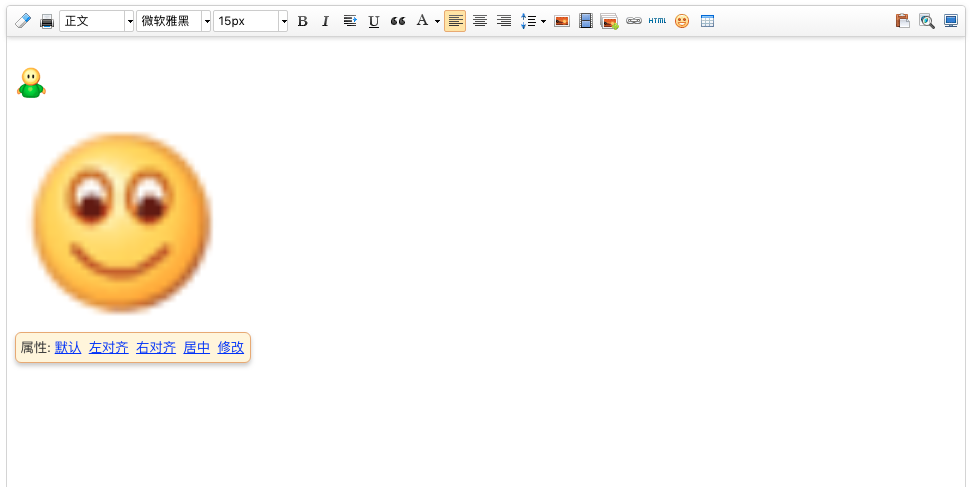Click the image gallery upload icon
Image resolution: width=977 pixels, height=487 pixels.
click(609, 21)
